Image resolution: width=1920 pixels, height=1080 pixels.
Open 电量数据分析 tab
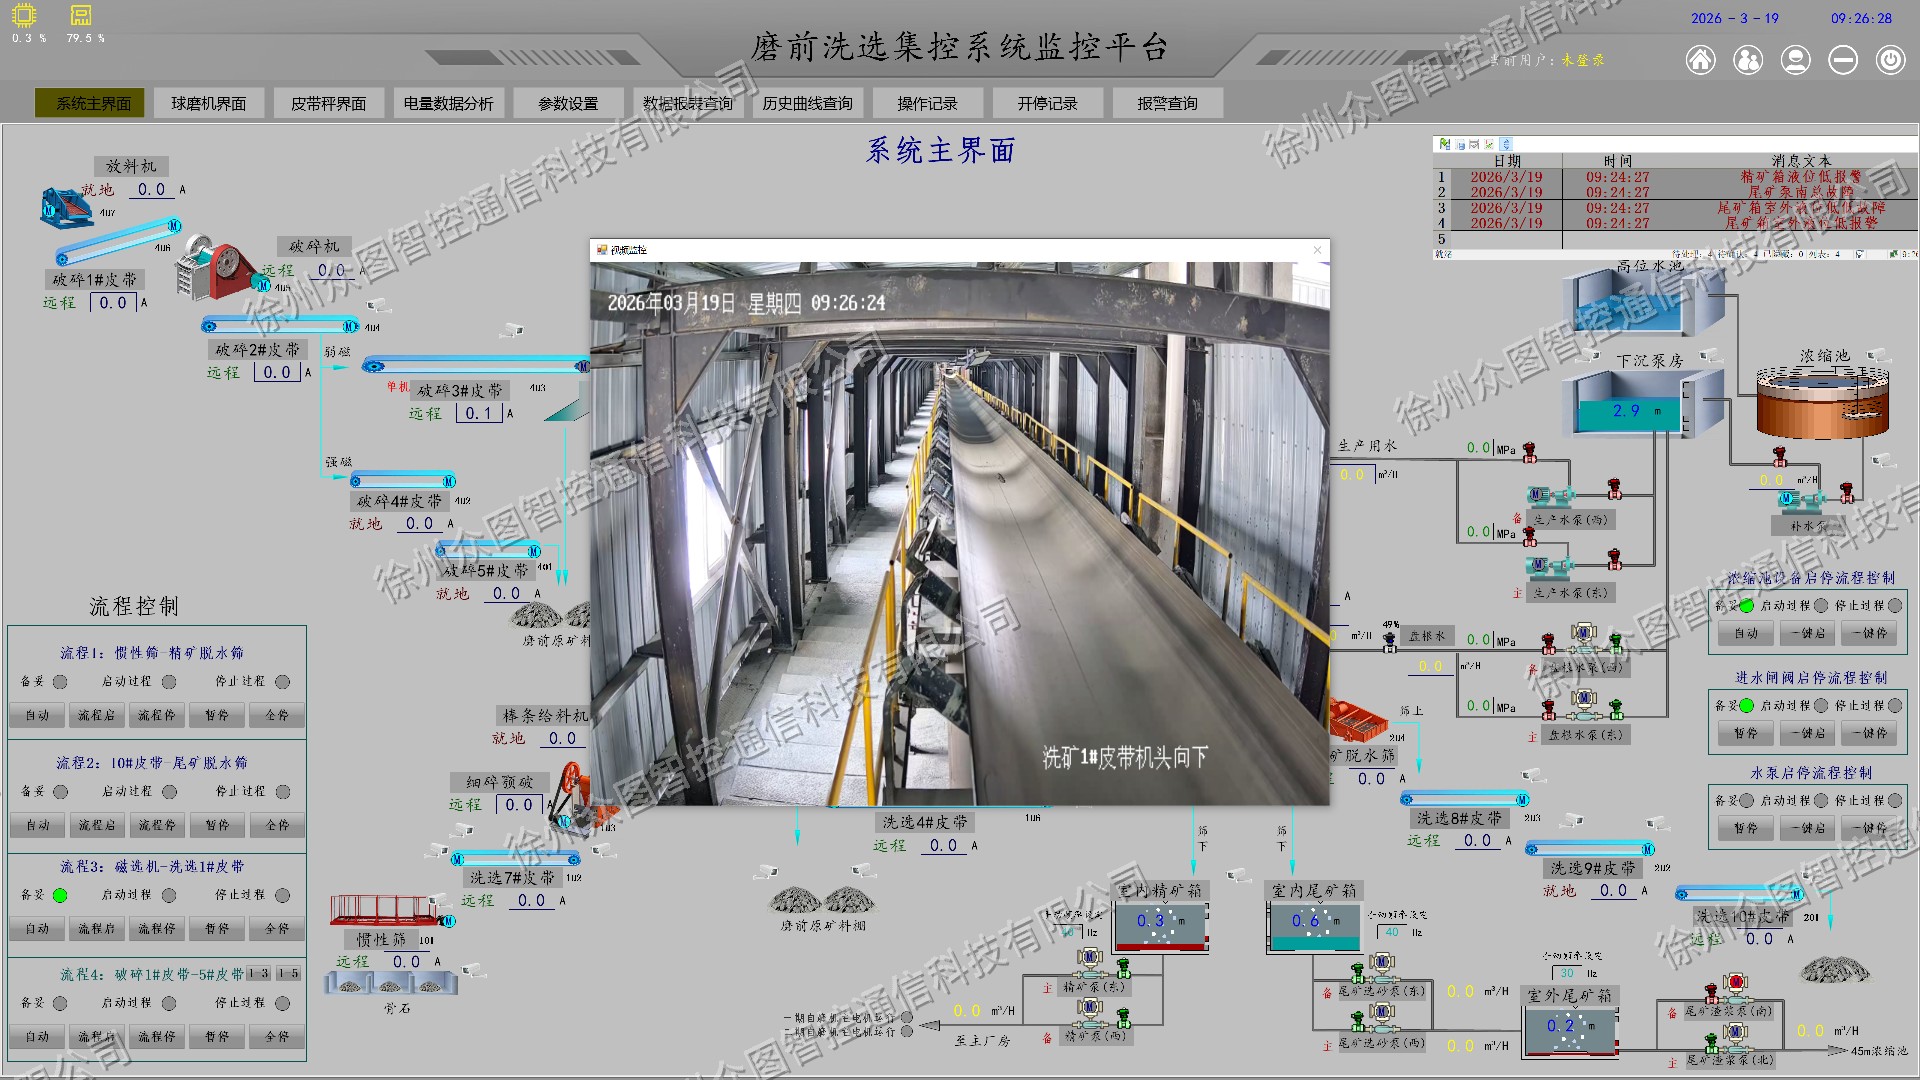[x=448, y=104]
